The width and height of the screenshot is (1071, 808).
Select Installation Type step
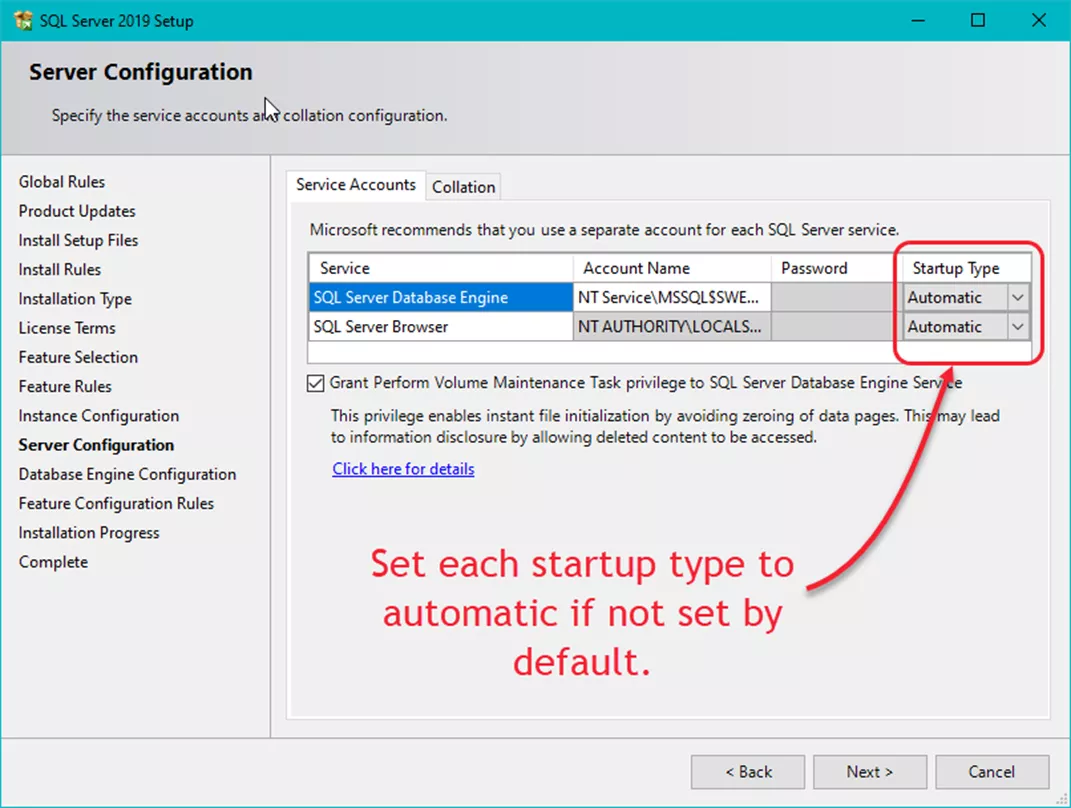[x=75, y=299]
